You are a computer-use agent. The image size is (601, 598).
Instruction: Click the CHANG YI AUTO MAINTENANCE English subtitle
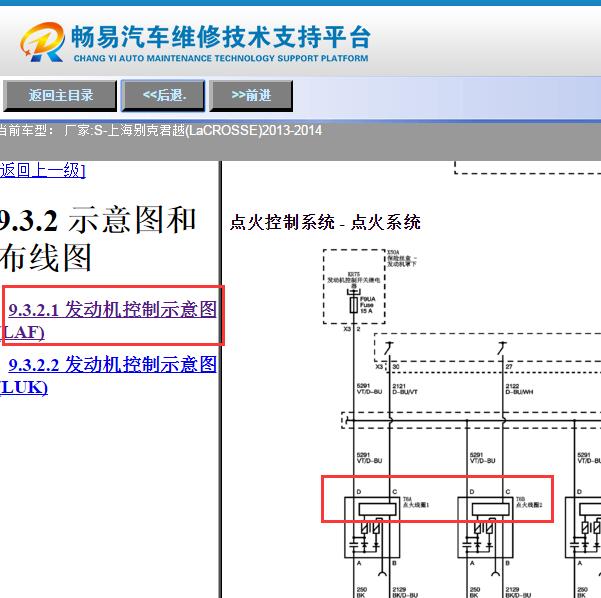point(221,58)
